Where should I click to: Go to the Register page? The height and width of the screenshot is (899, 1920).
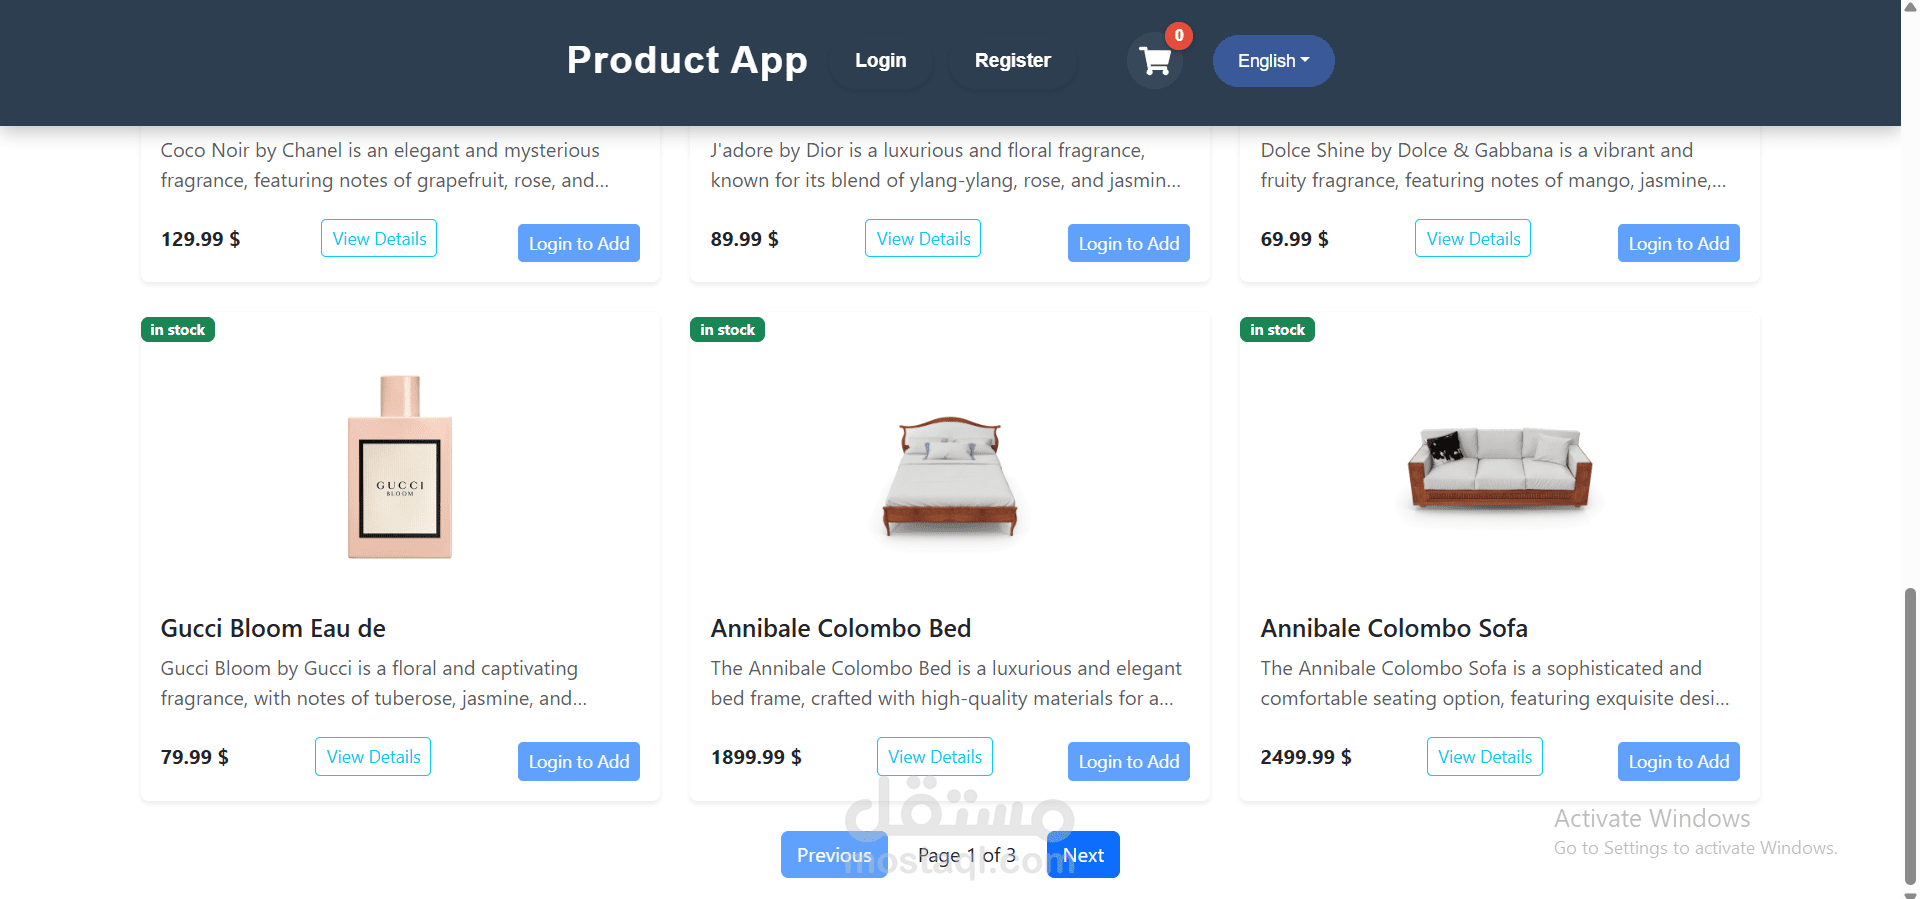(x=1012, y=61)
